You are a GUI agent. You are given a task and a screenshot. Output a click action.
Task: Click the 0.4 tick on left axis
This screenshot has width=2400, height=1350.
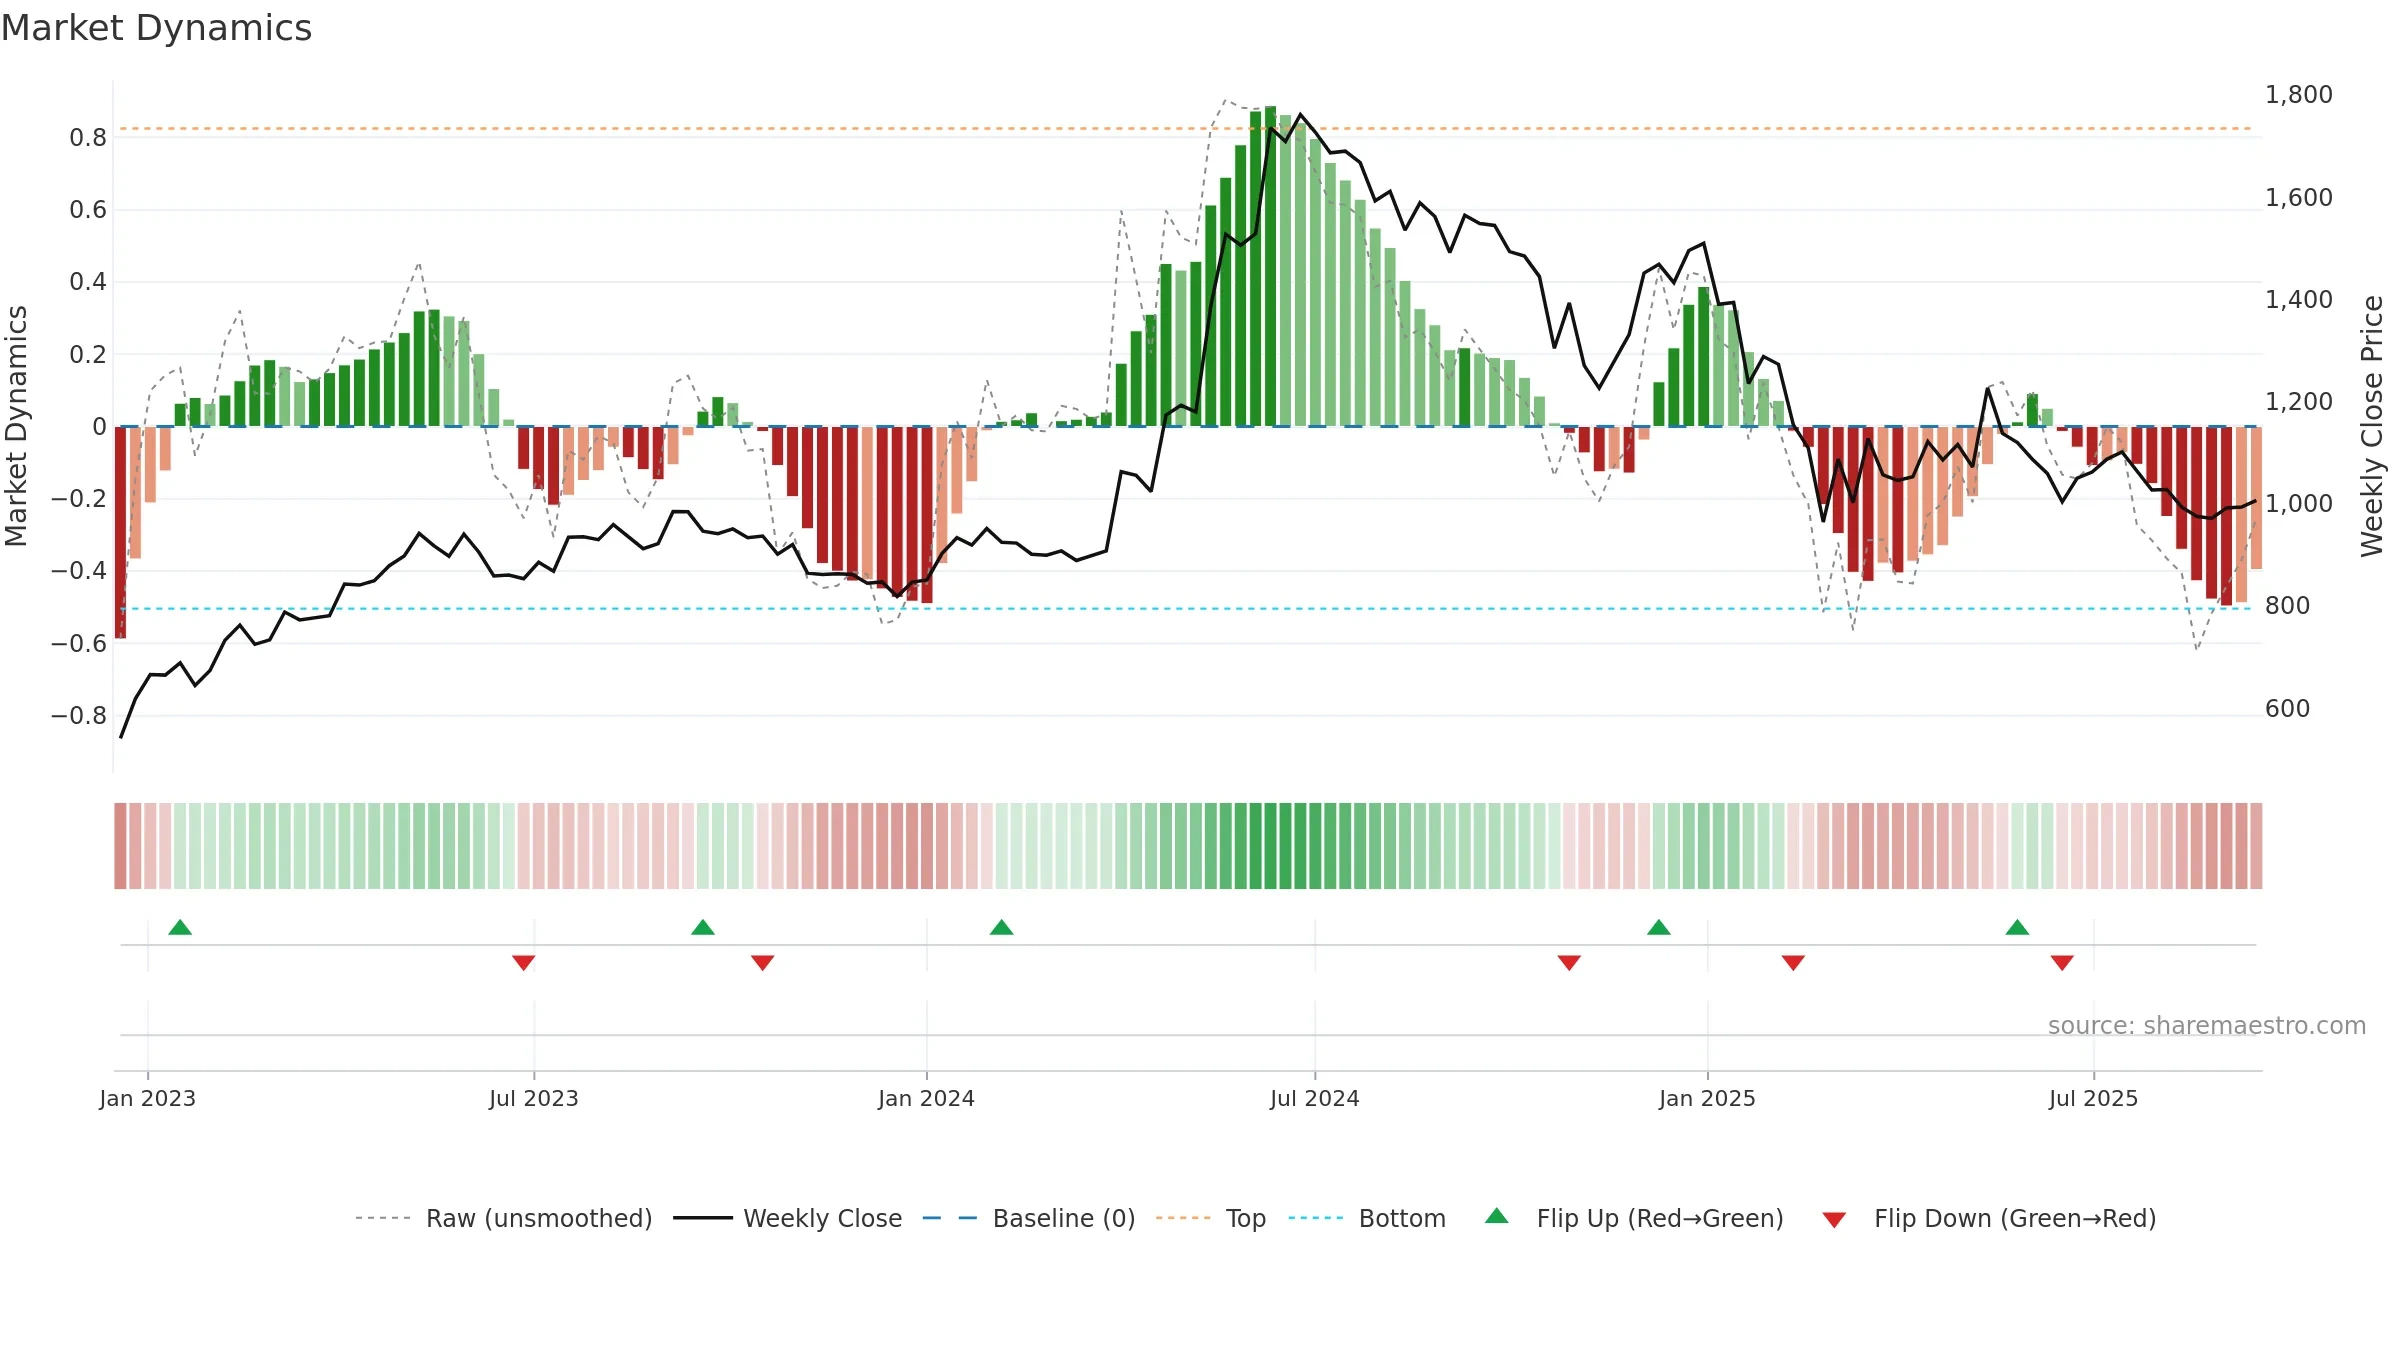click(x=88, y=282)
